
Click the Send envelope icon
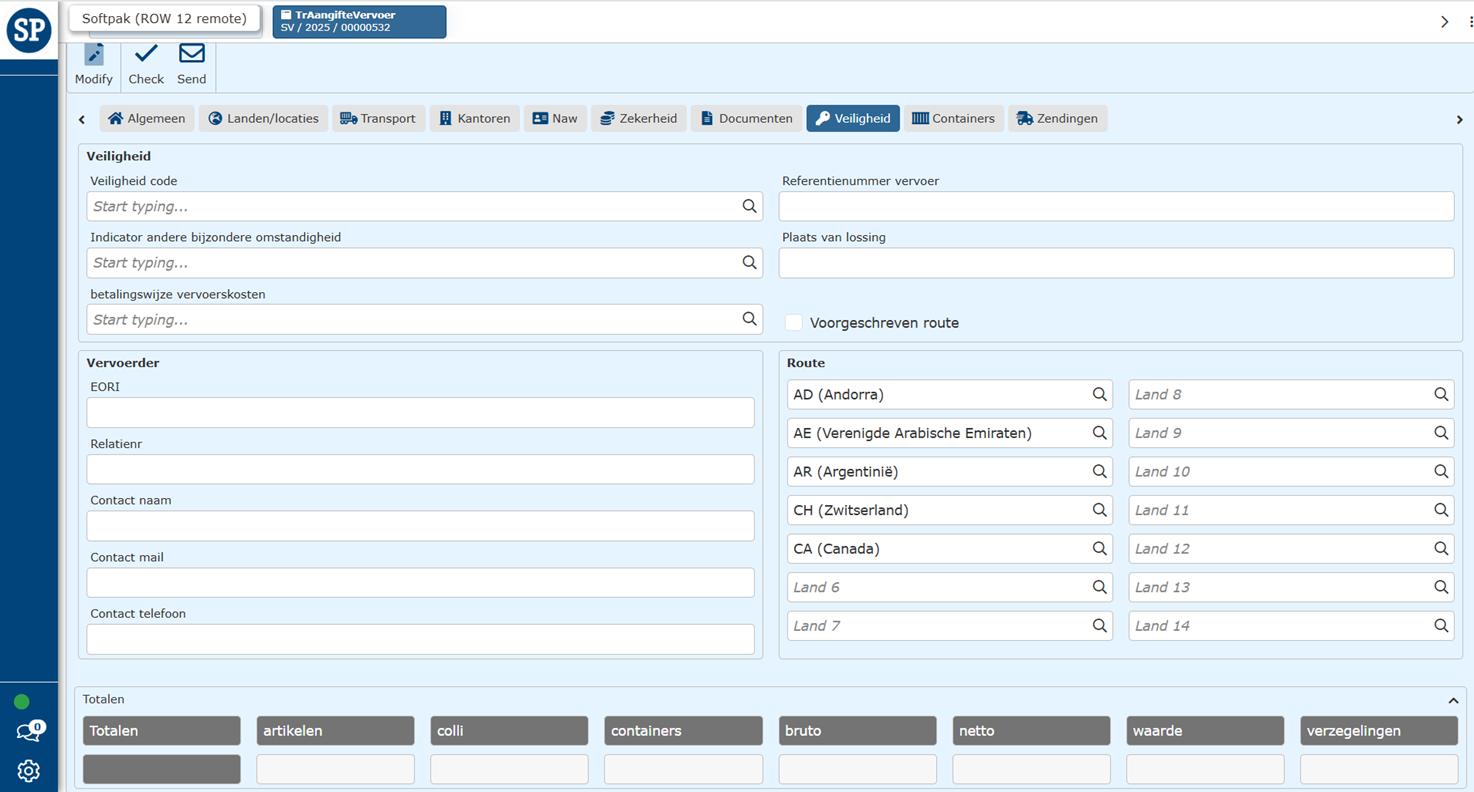(191, 54)
